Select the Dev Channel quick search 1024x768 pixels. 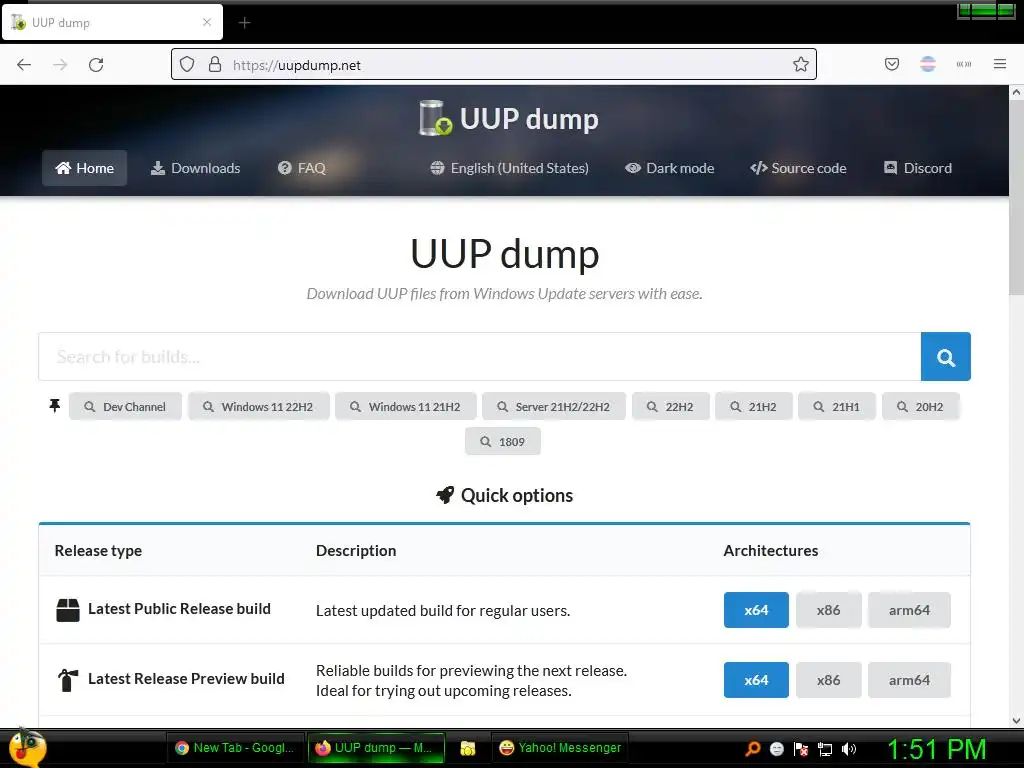click(x=125, y=406)
